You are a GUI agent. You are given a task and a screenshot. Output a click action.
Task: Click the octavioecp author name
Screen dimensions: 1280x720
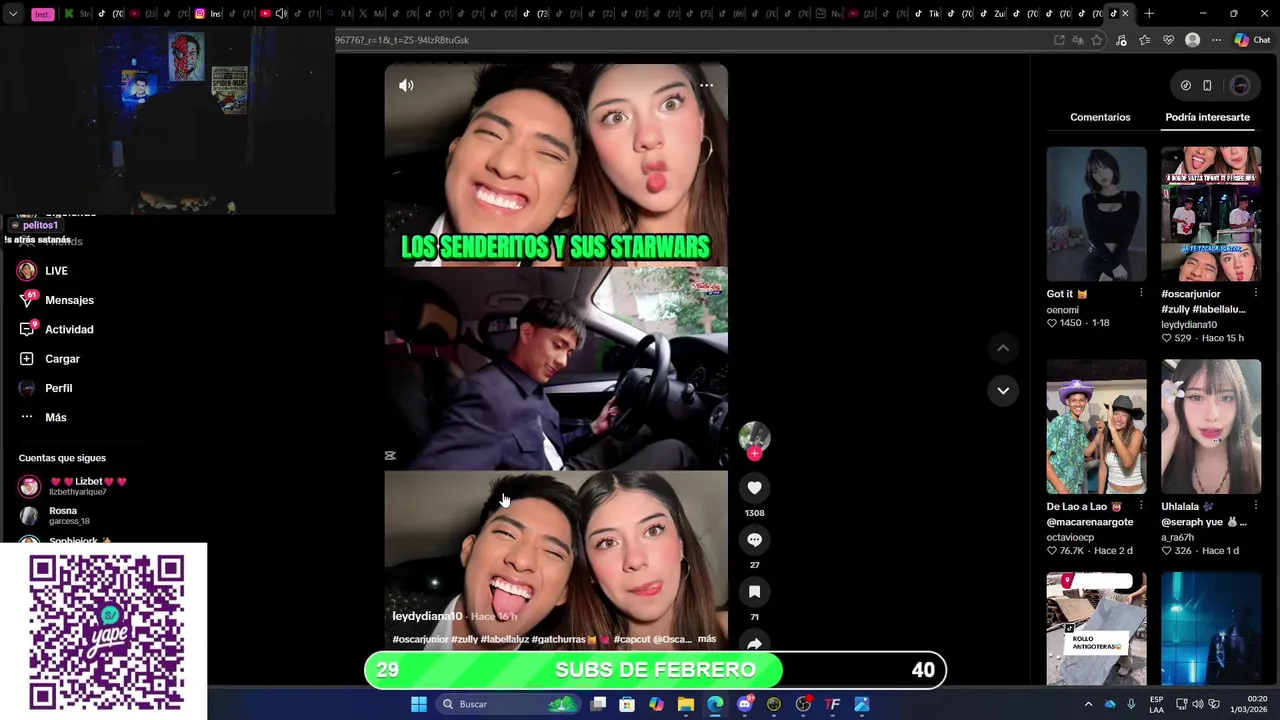point(1070,537)
